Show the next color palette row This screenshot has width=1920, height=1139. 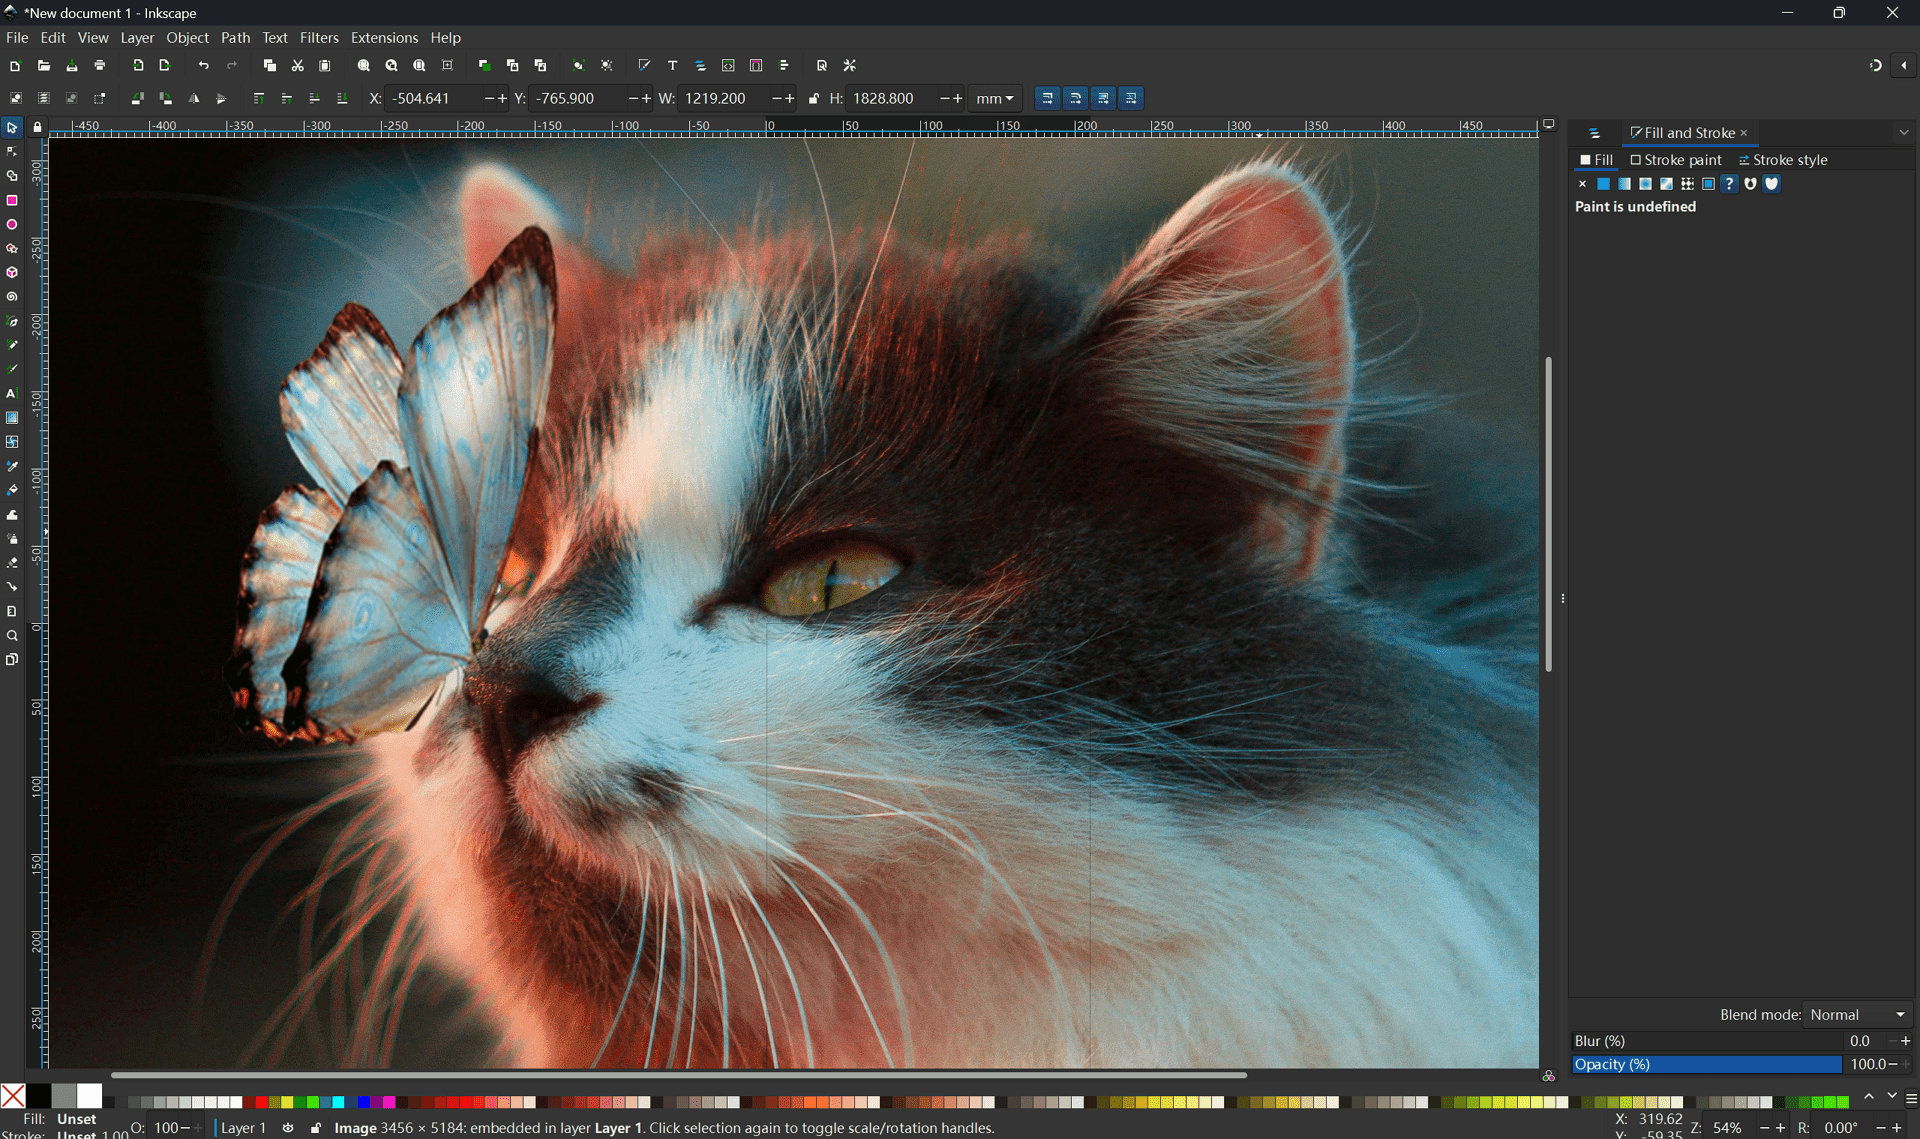(1891, 1096)
